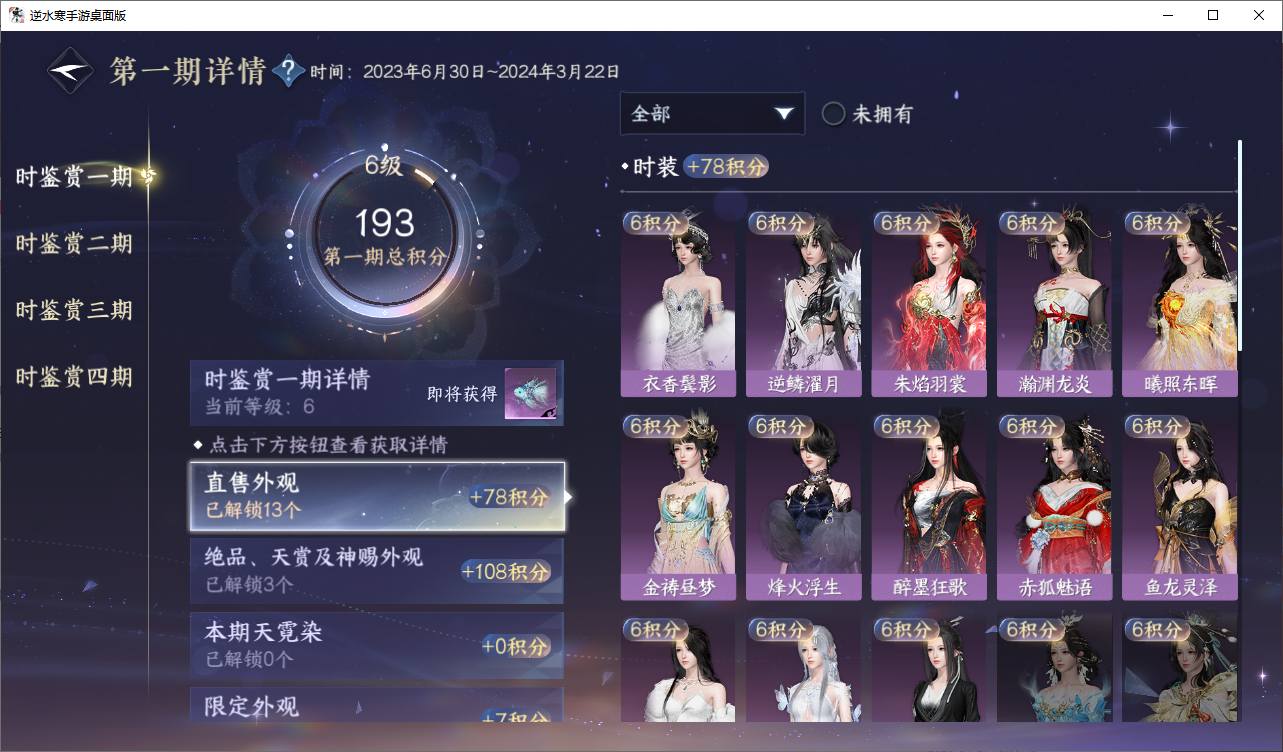The width and height of the screenshot is (1283, 752).
Task: Open the question mark help icon
Action: (288, 71)
